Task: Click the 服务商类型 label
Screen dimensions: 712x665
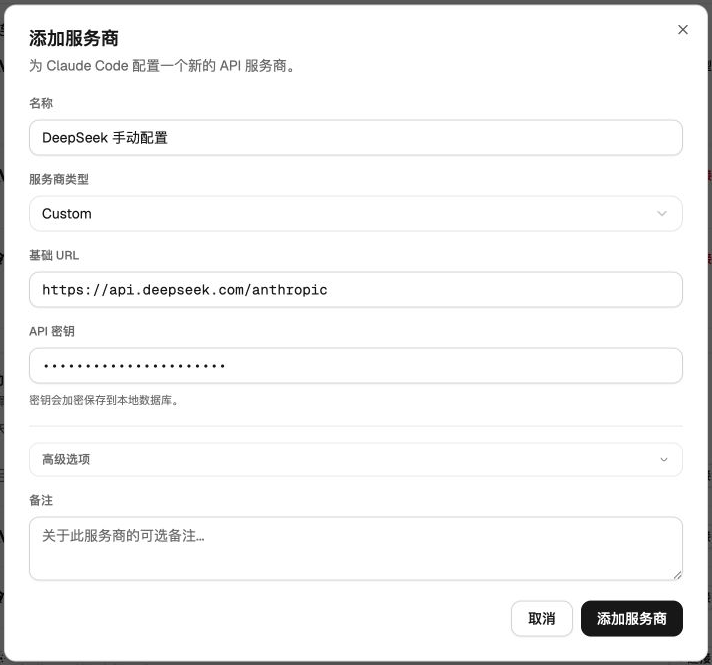Action: click(59, 179)
